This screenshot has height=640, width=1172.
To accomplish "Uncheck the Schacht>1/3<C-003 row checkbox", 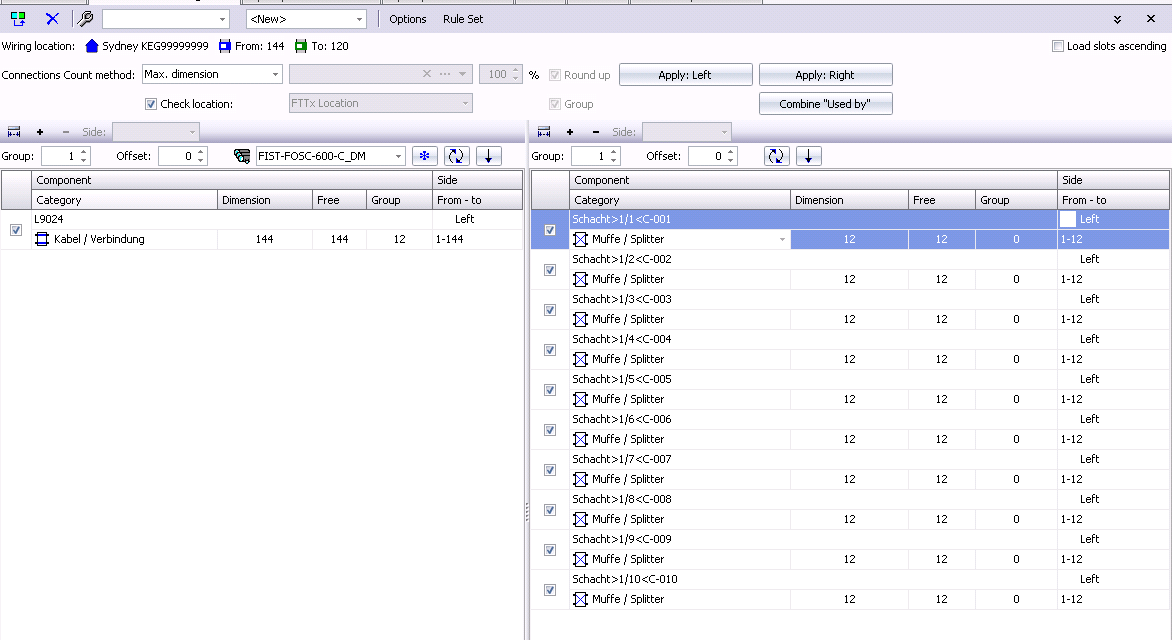I will (550, 310).
